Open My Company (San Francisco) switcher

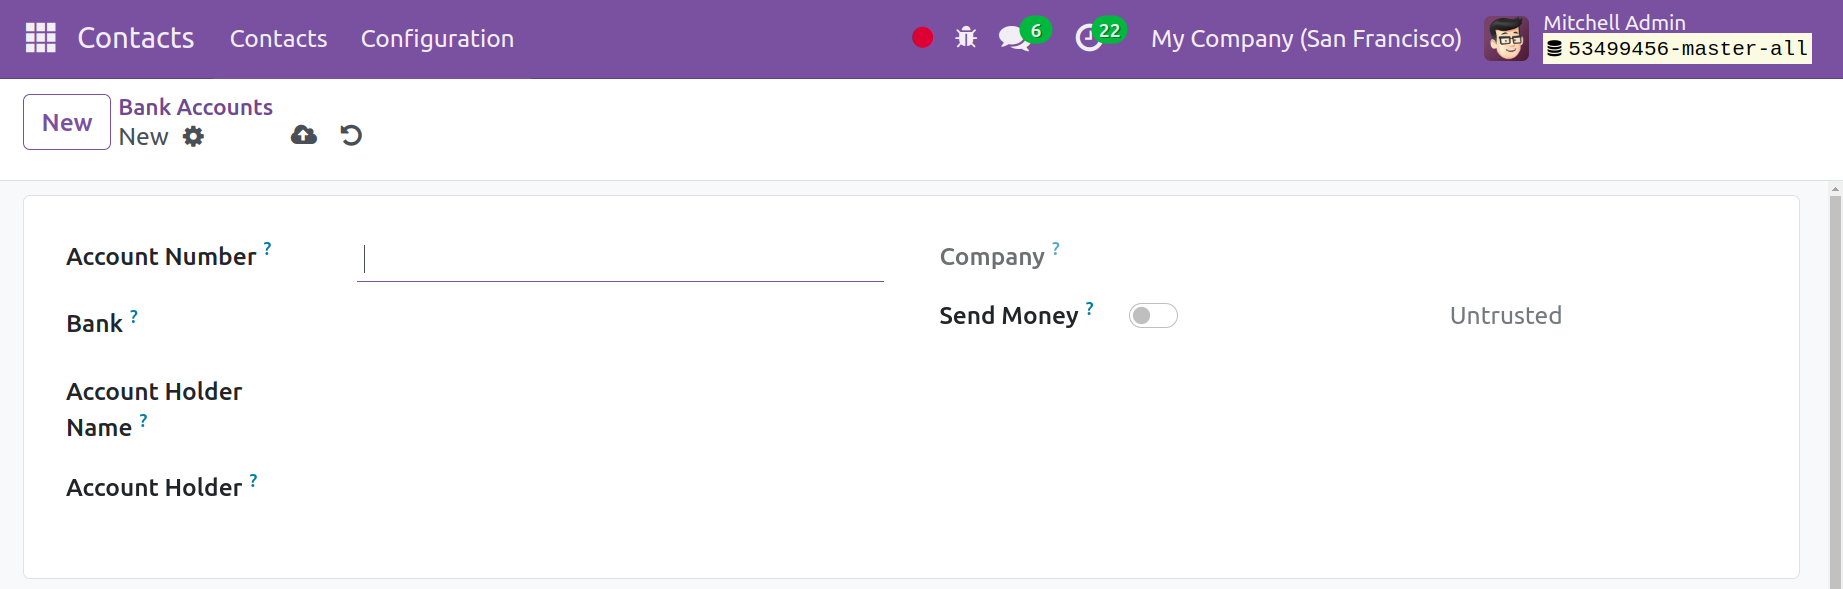click(x=1306, y=39)
